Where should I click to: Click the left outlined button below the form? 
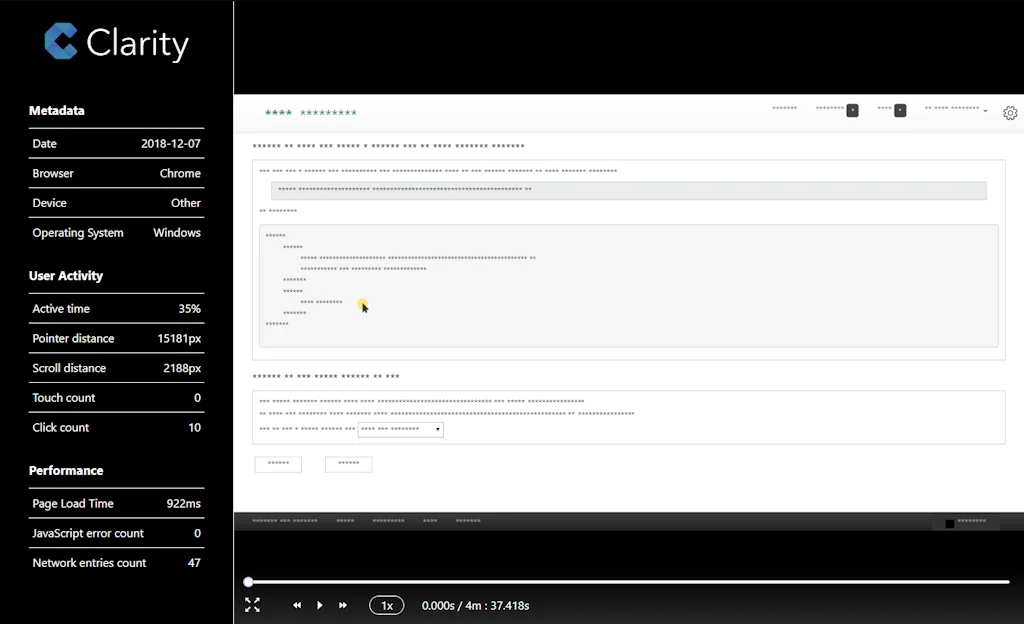pos(278,464)
